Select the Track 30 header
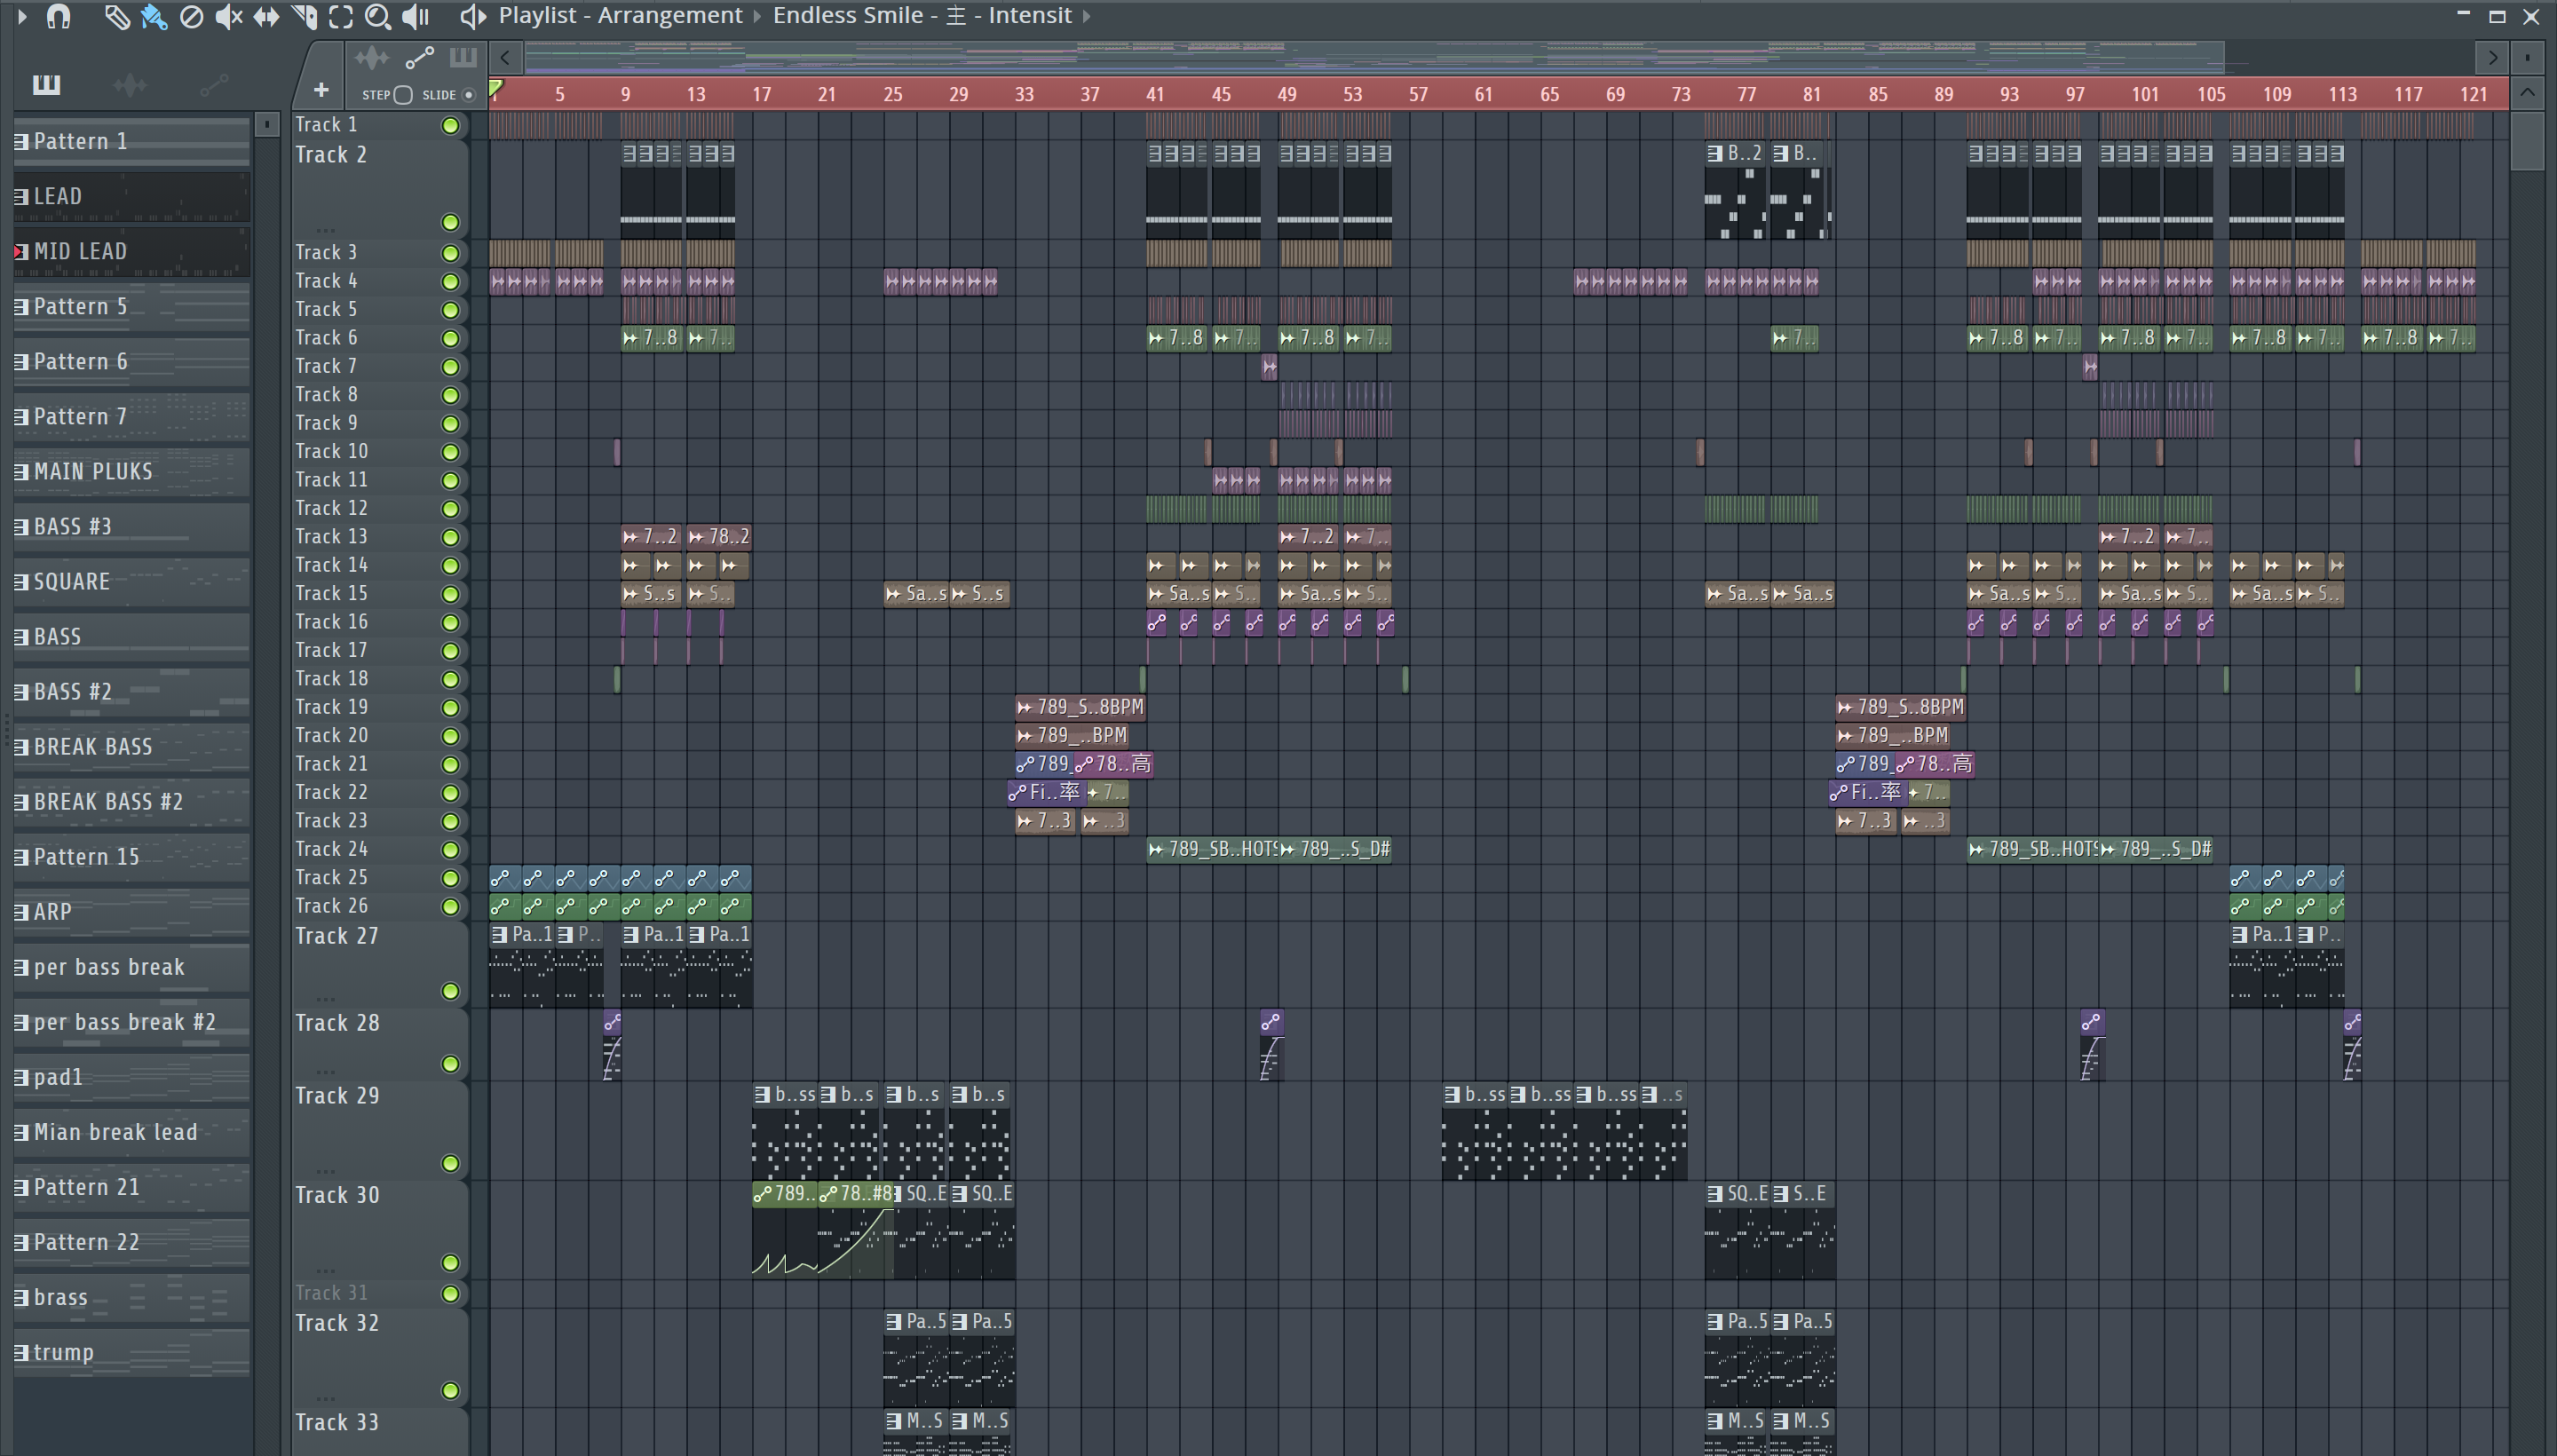 click(x=380, y=1229)
